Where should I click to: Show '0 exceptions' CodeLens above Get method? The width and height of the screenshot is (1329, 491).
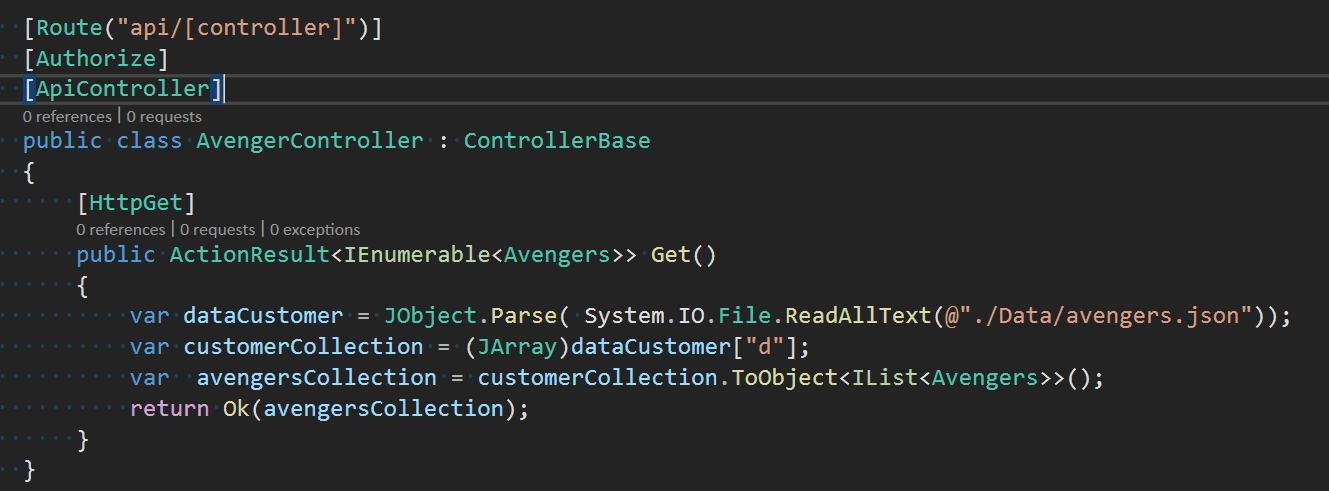[315, 230]
